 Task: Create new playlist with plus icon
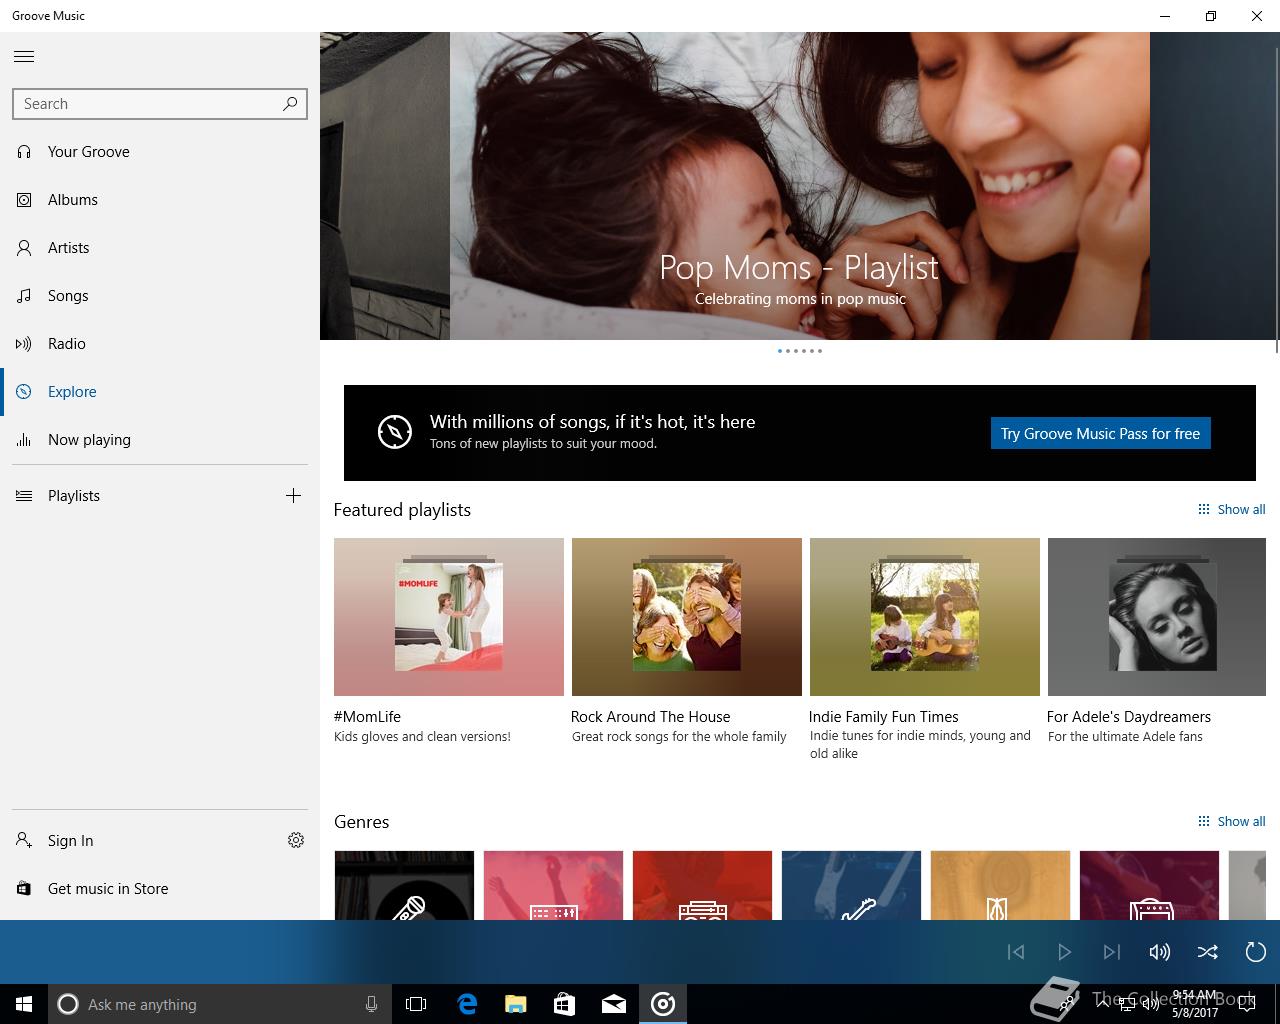(x=293, y=496)
